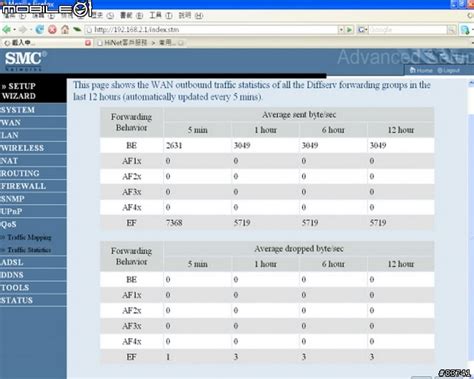Switch to the HiNet tab

click(x=140, y=43)
